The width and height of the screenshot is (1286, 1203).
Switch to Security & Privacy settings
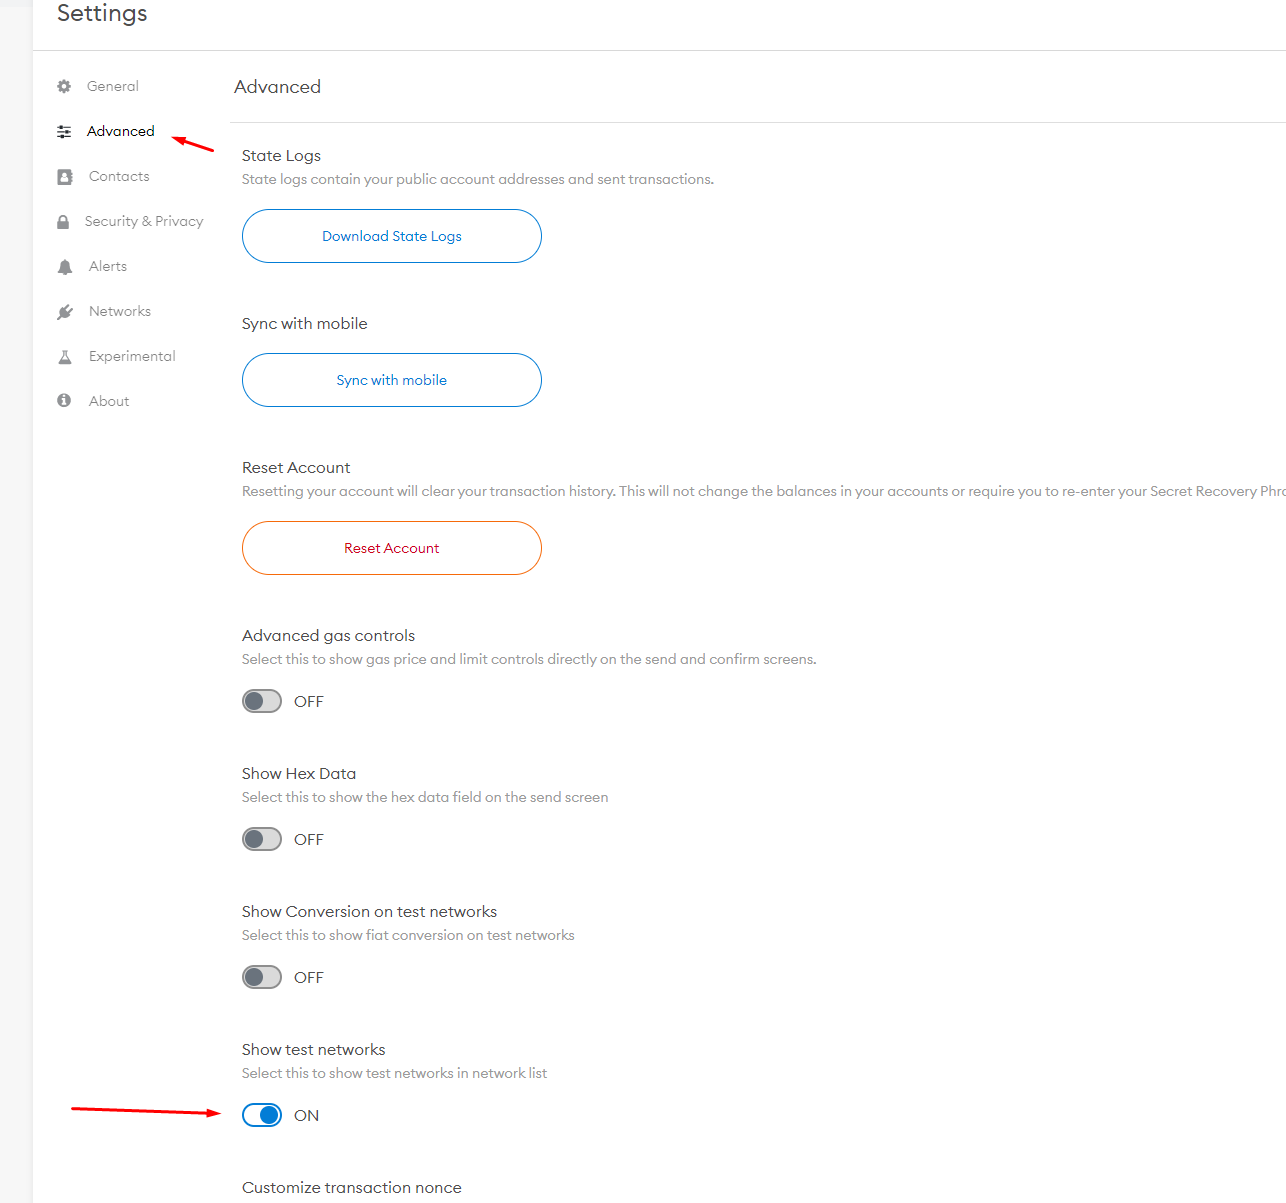click(144, 221)
